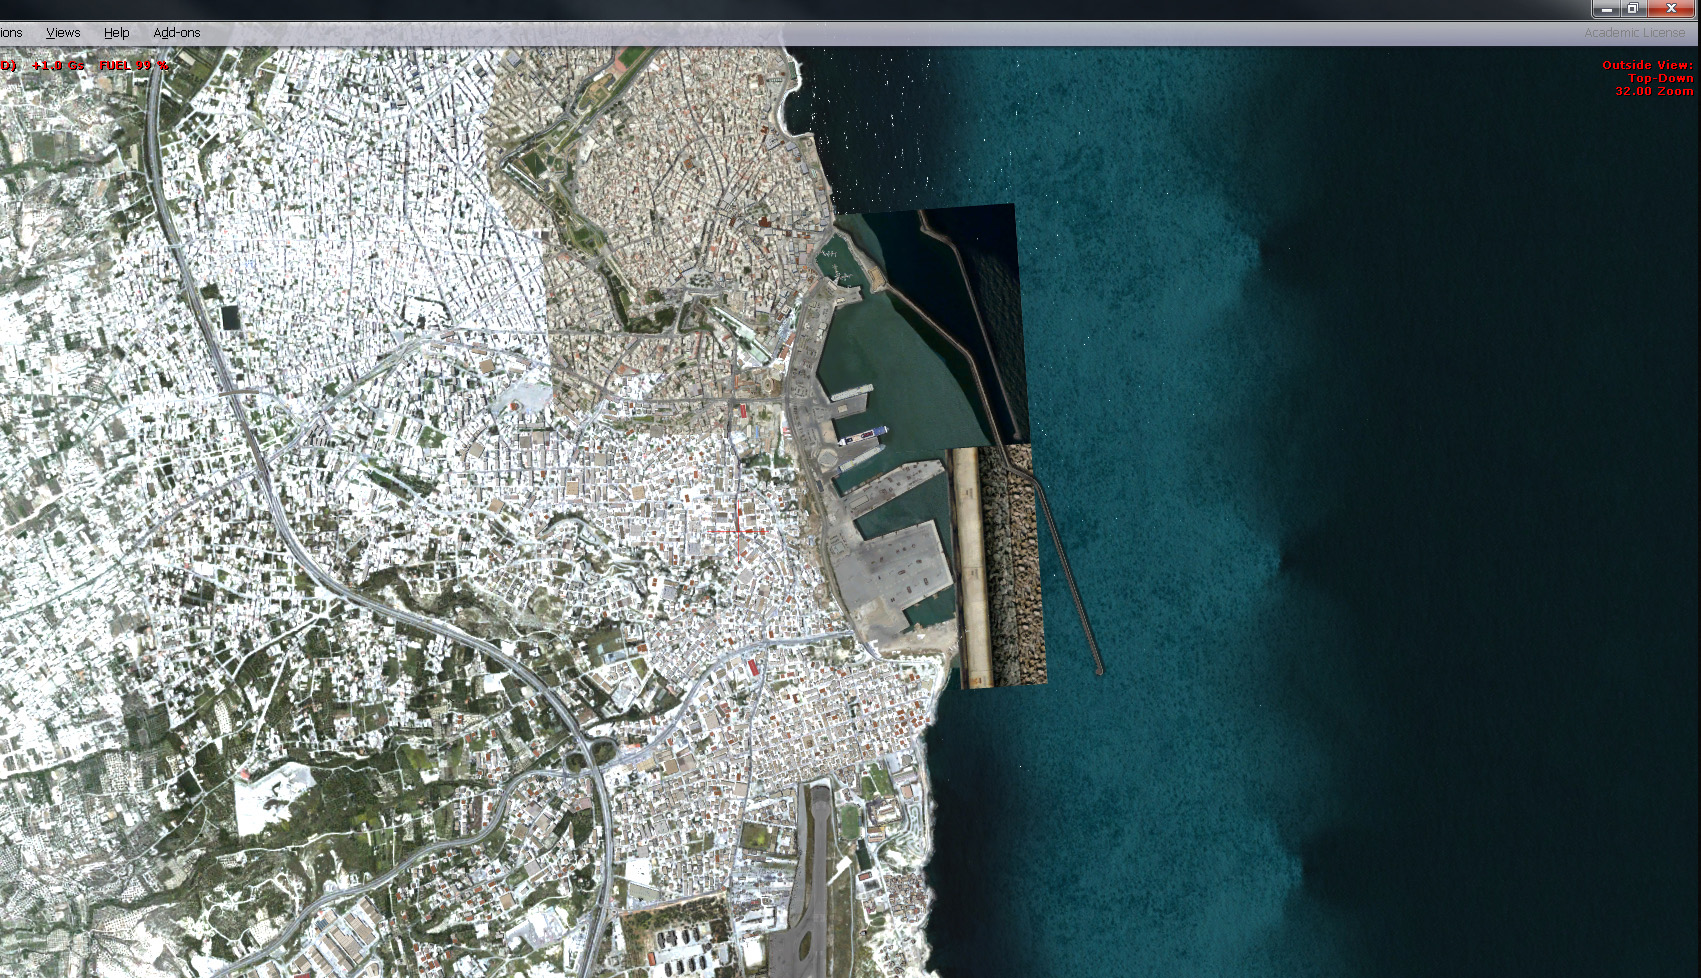Click the rocky textured strip beside the pier
Image resolution: width=1701 pixels, height=978 pixels.
click(1012, 565)
